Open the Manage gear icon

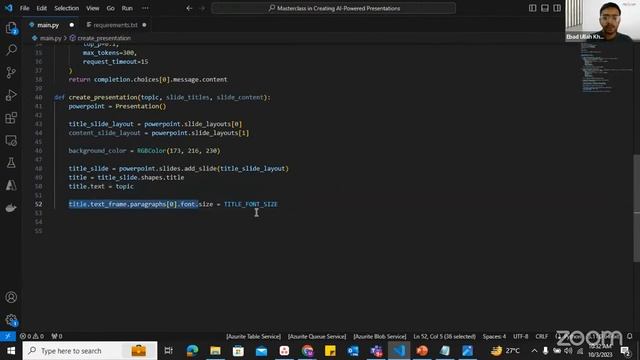tap(11, 320)
